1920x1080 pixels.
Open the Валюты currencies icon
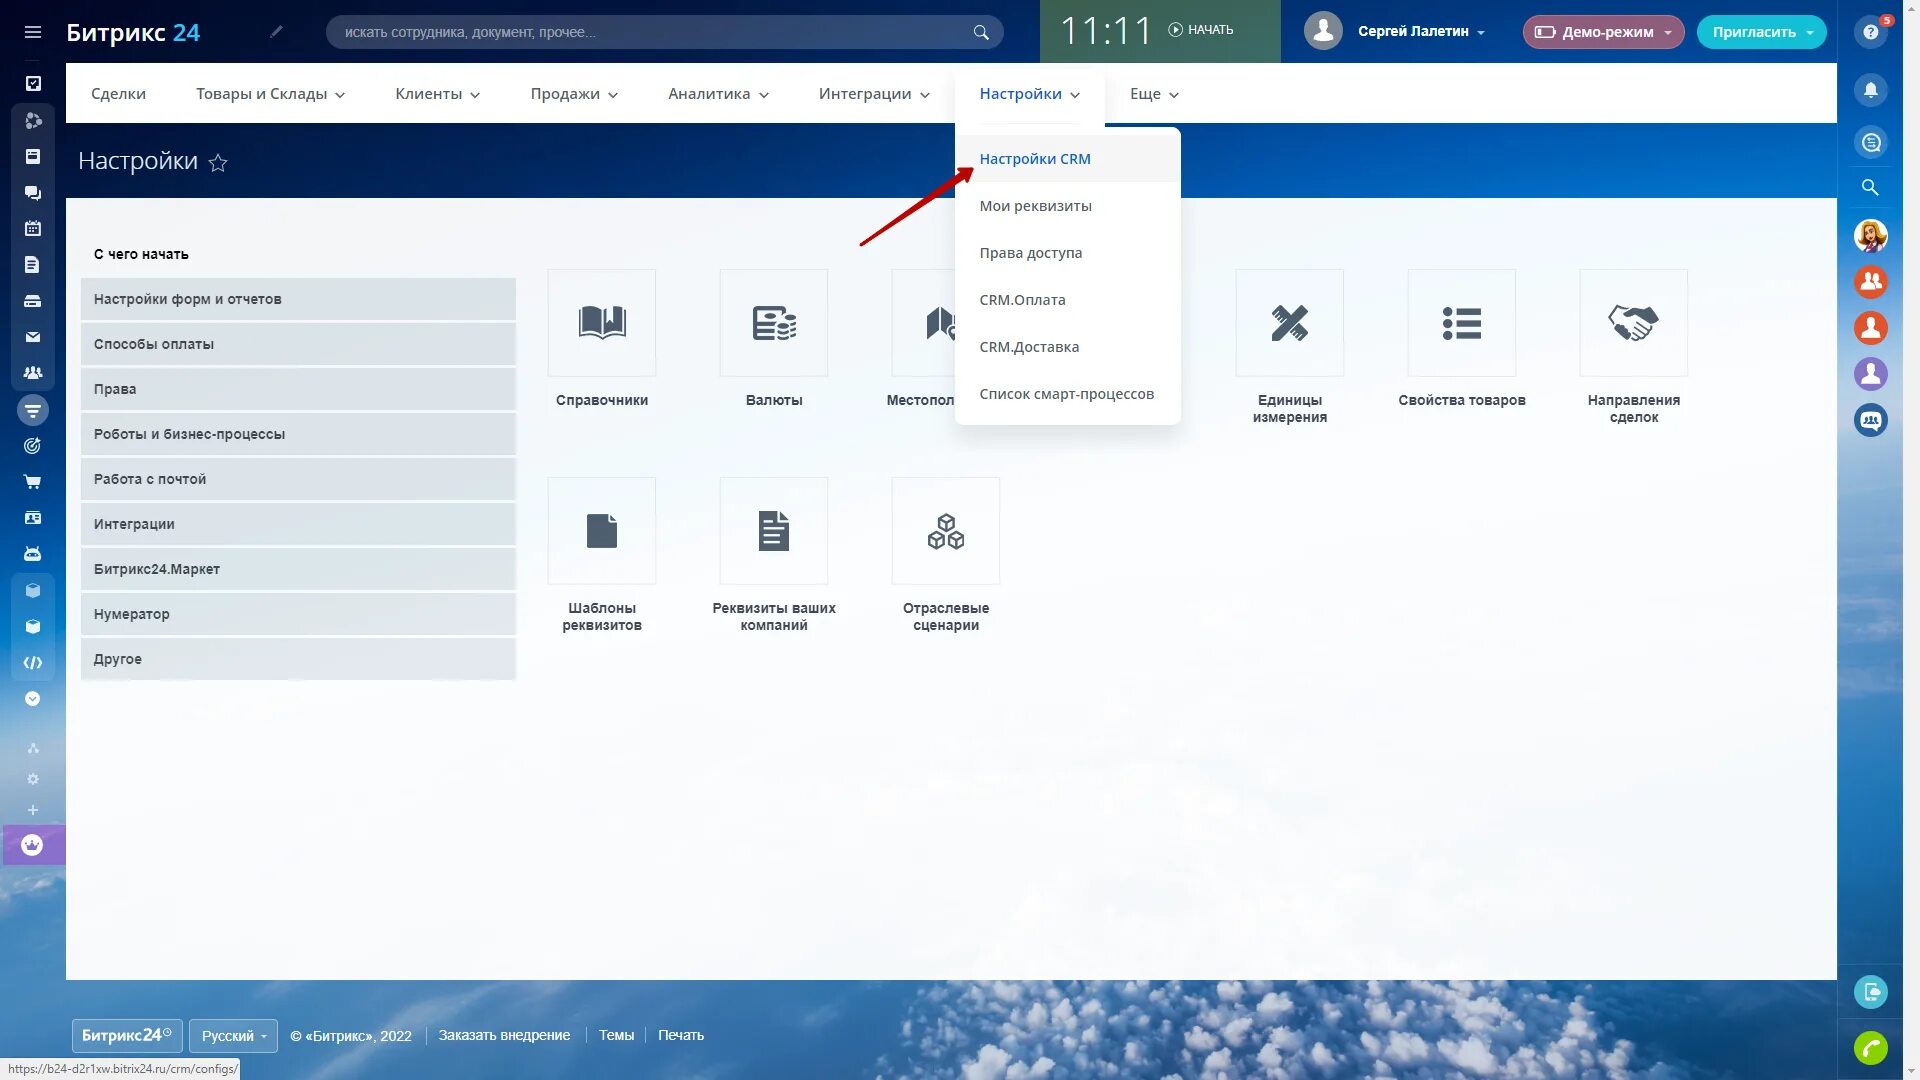(773, 323)
